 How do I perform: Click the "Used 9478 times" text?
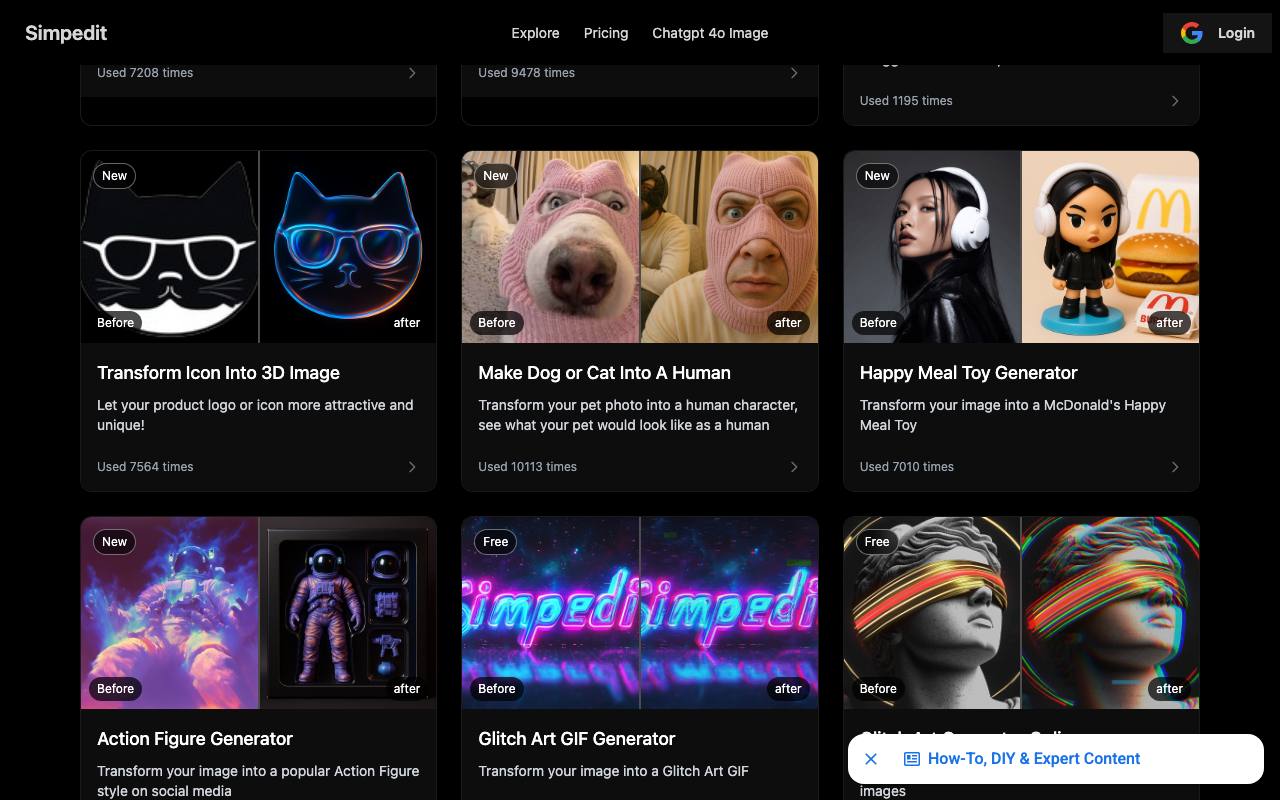pos(526,73)
